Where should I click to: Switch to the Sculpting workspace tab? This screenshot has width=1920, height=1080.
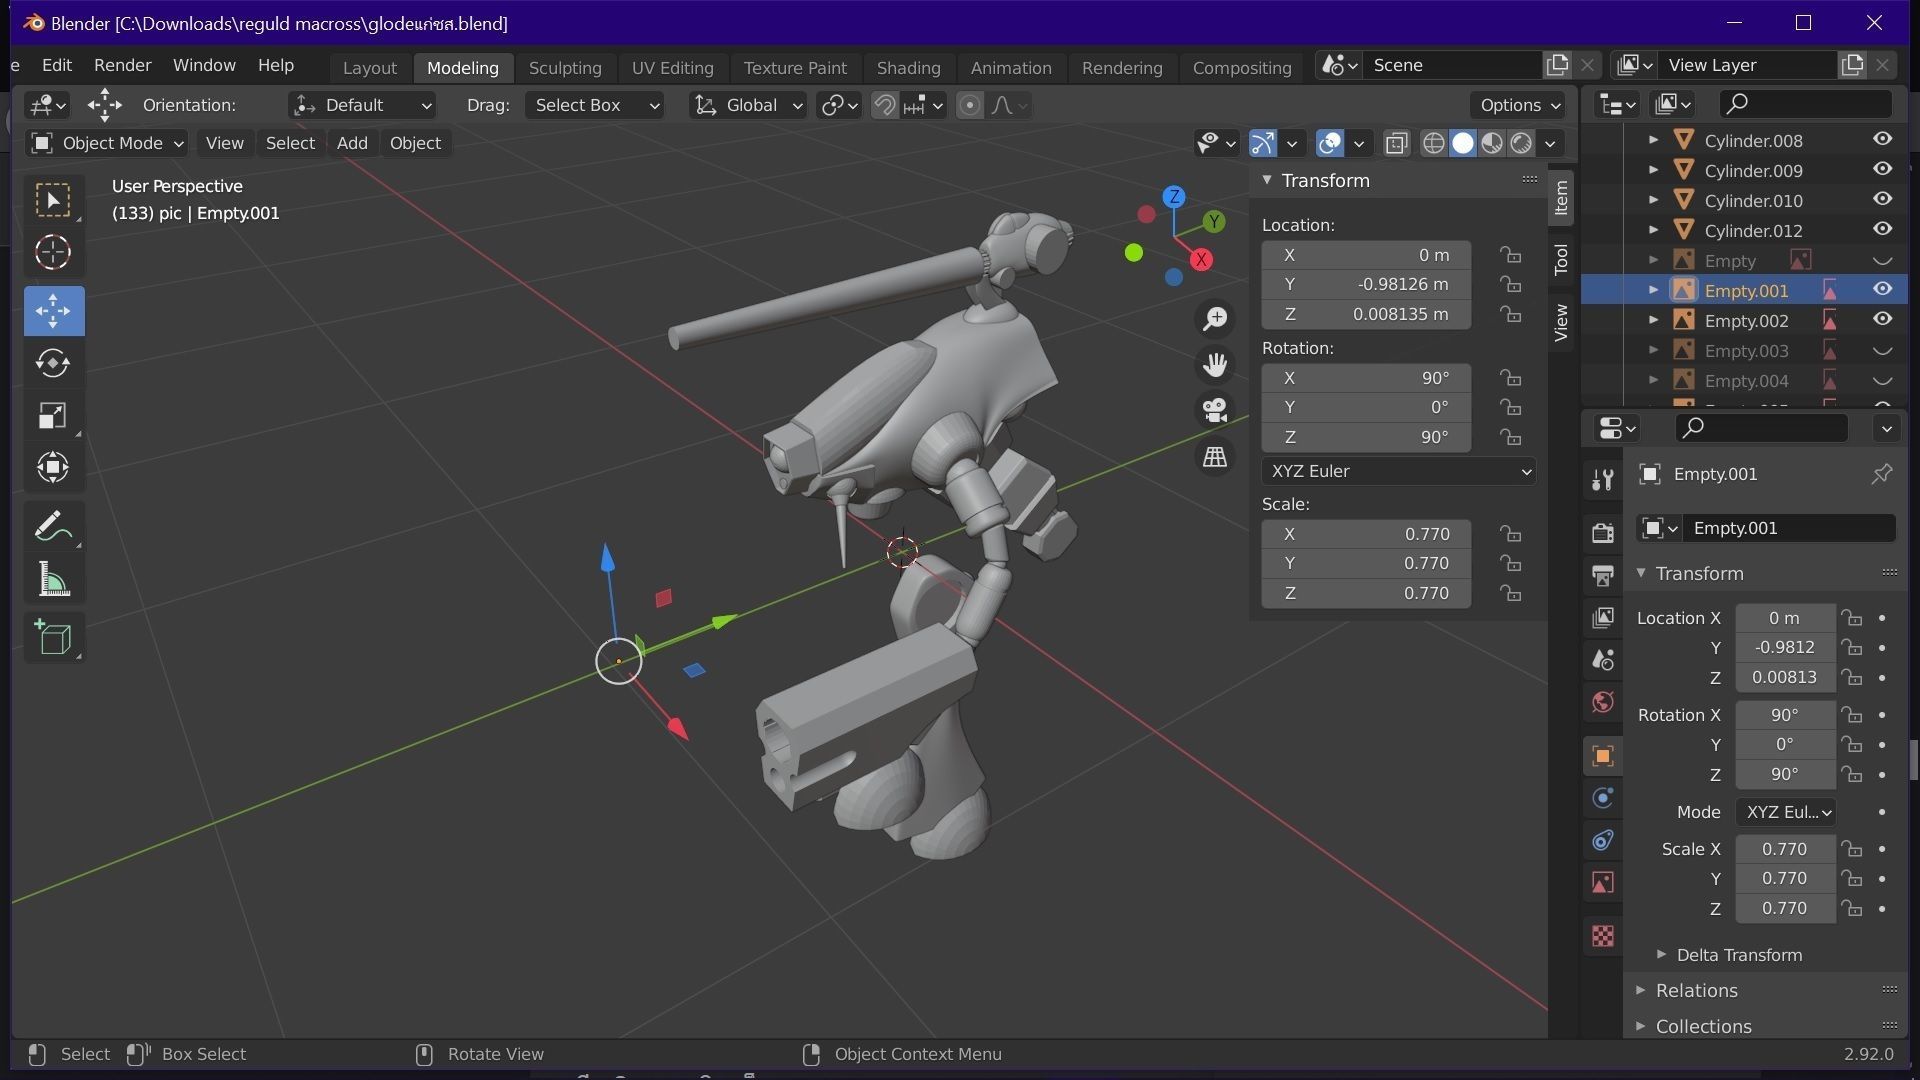[565, 67]
